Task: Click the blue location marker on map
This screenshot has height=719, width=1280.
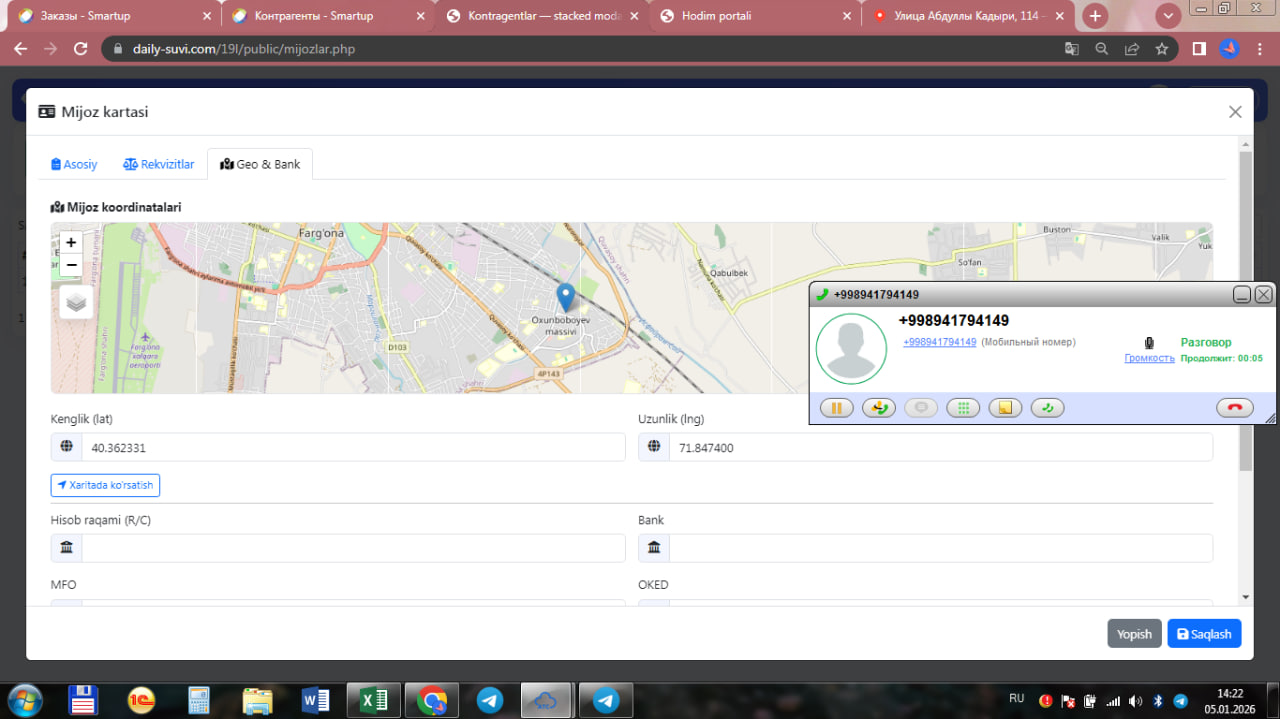Action: [565, 297]
